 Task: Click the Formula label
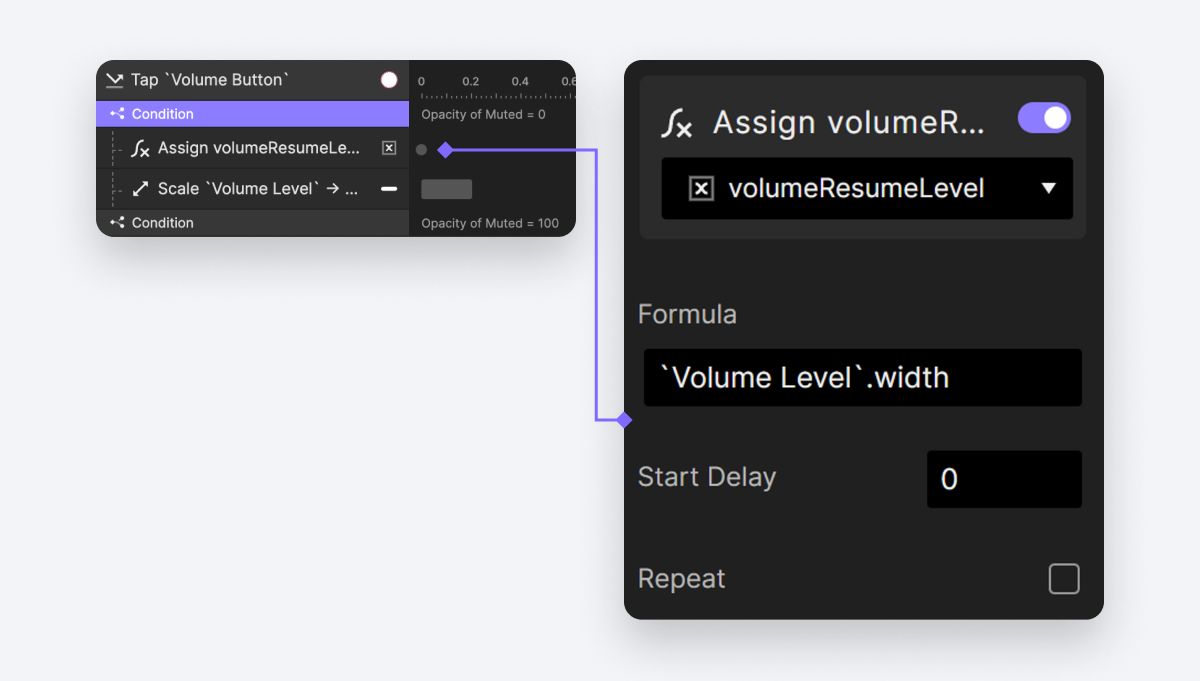687,314
